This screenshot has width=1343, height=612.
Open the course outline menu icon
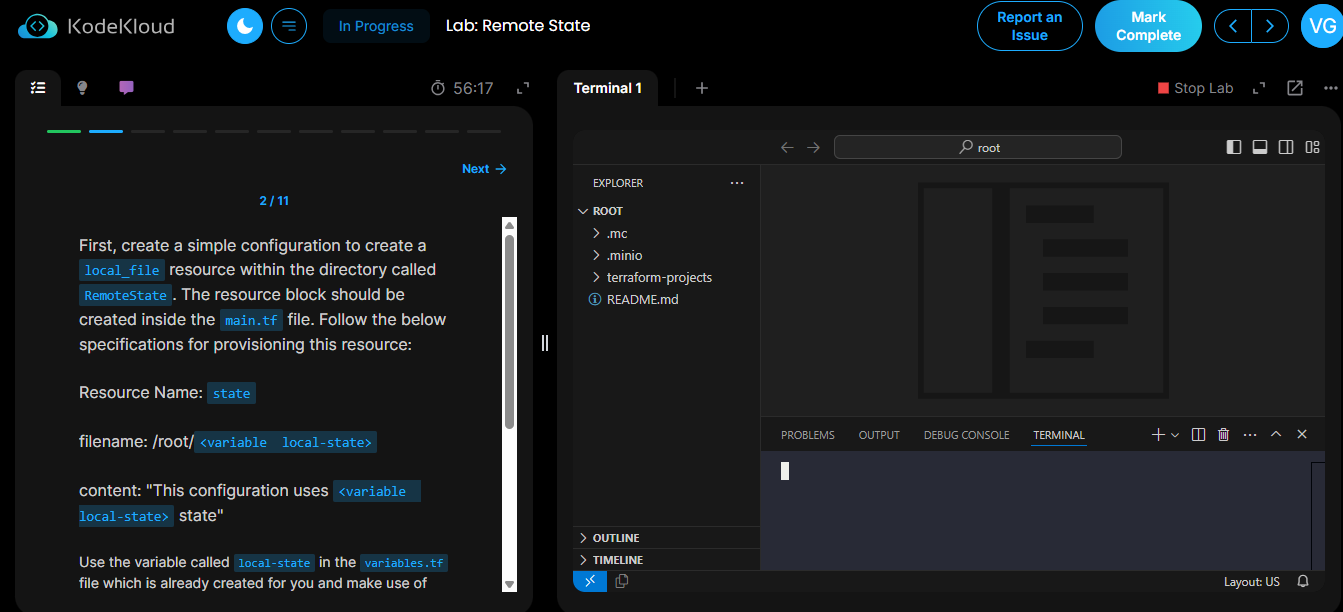(289, 26)
